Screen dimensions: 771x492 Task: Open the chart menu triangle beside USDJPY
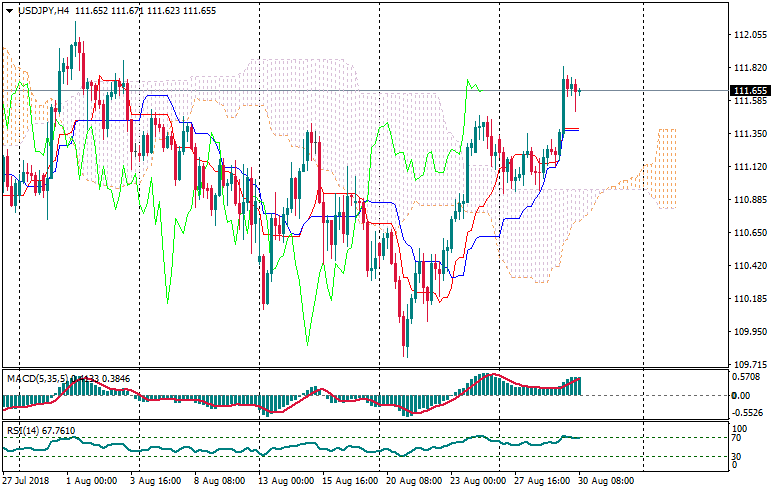point(10,10)
